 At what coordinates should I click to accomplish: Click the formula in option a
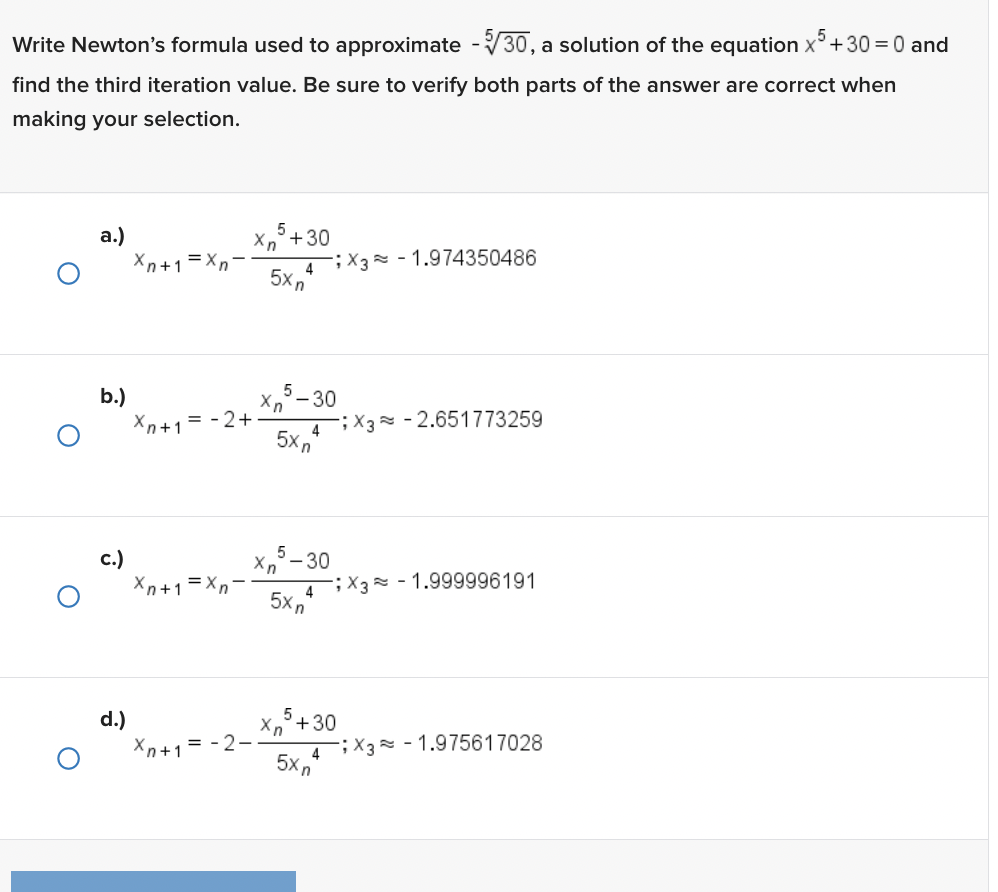pos(230,258)
